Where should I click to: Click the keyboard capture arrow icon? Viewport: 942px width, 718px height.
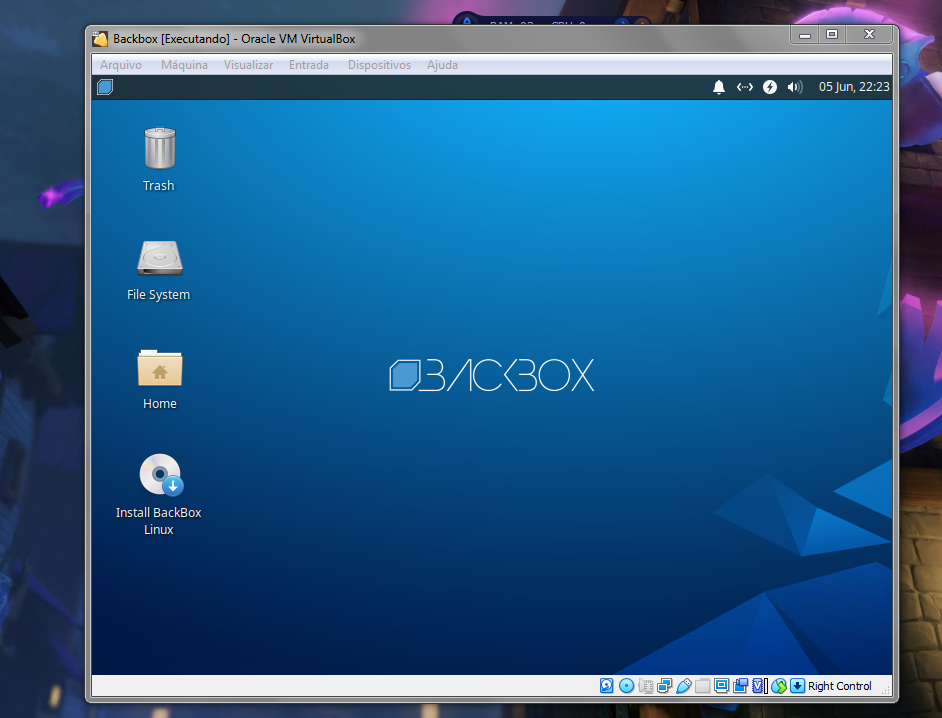(x=797, y=686)
